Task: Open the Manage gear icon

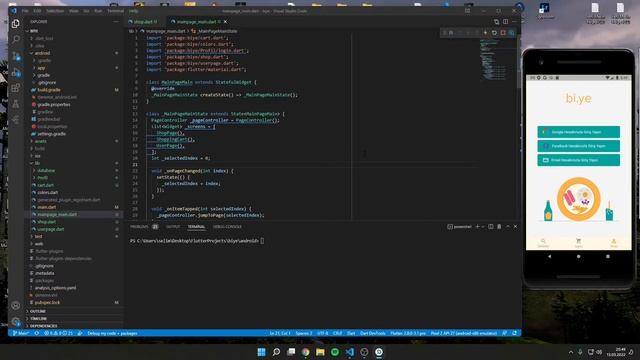Action: coord(16,322)
